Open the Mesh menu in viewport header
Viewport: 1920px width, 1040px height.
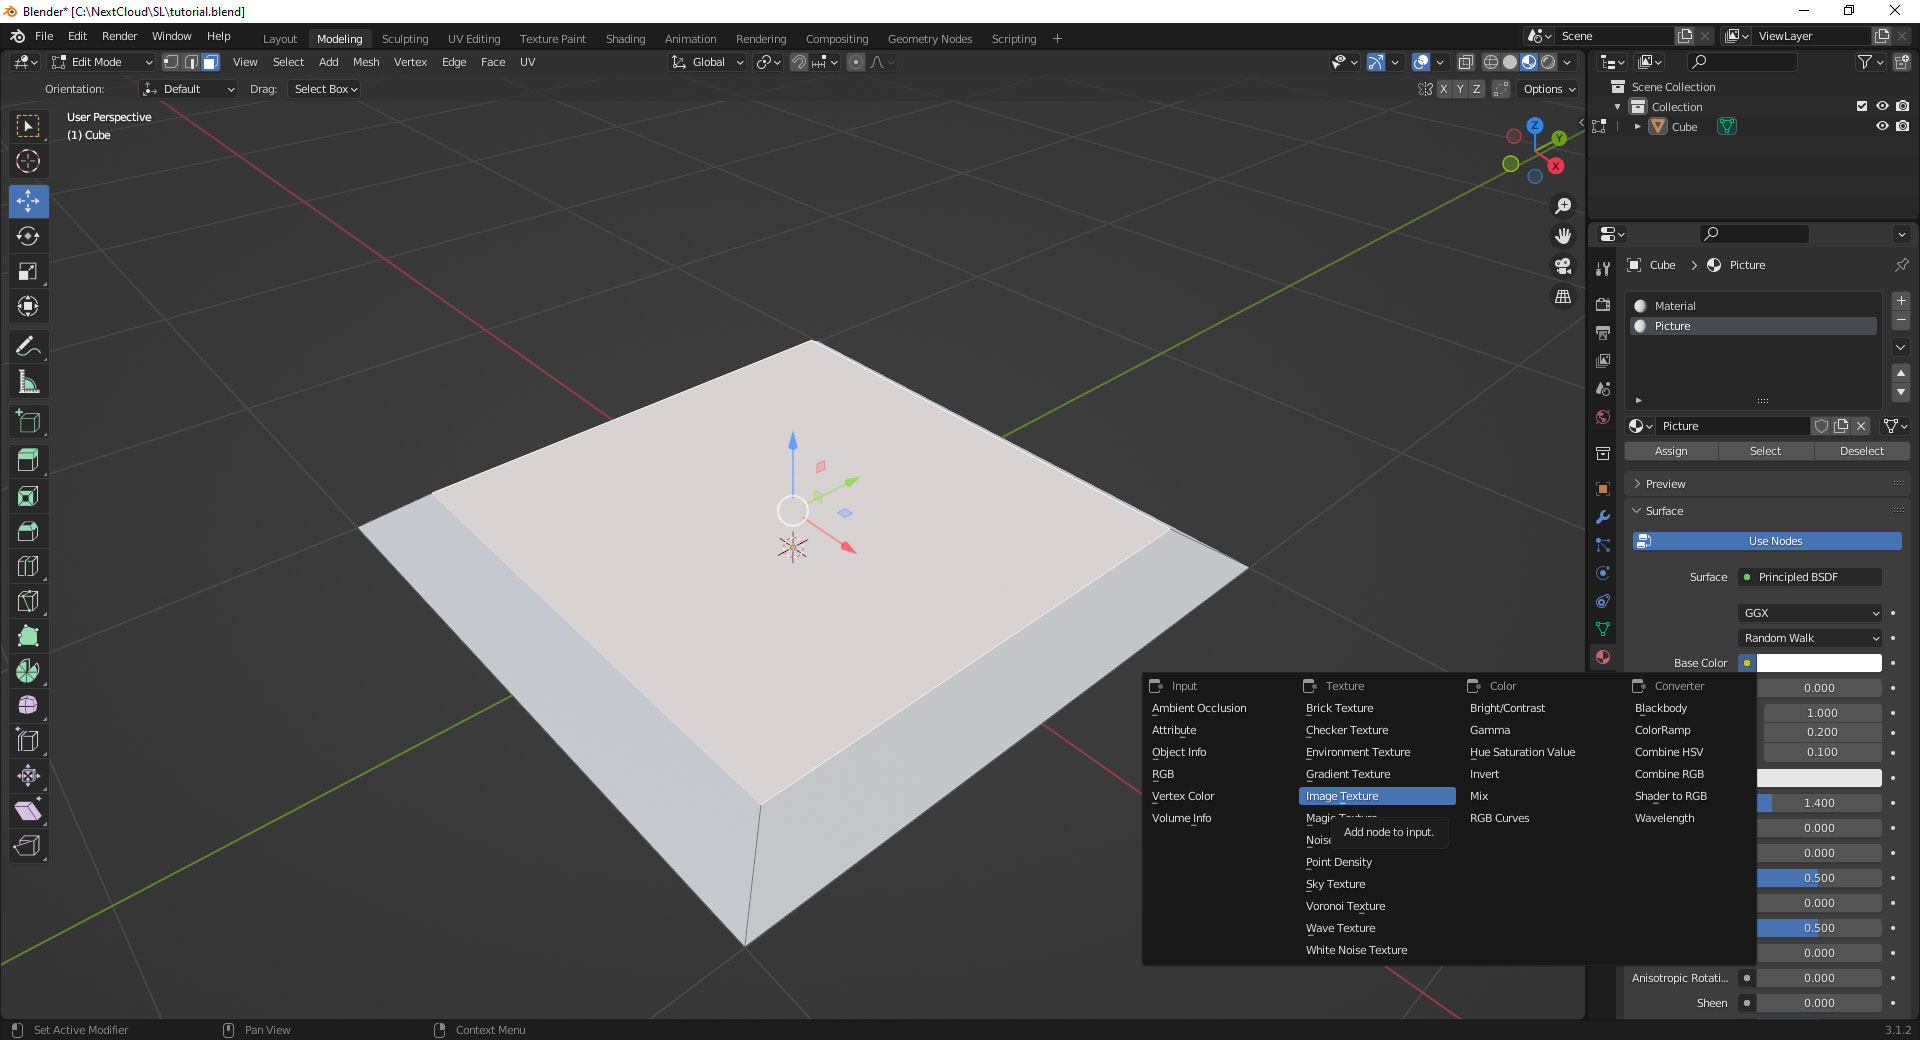(366, 62)
